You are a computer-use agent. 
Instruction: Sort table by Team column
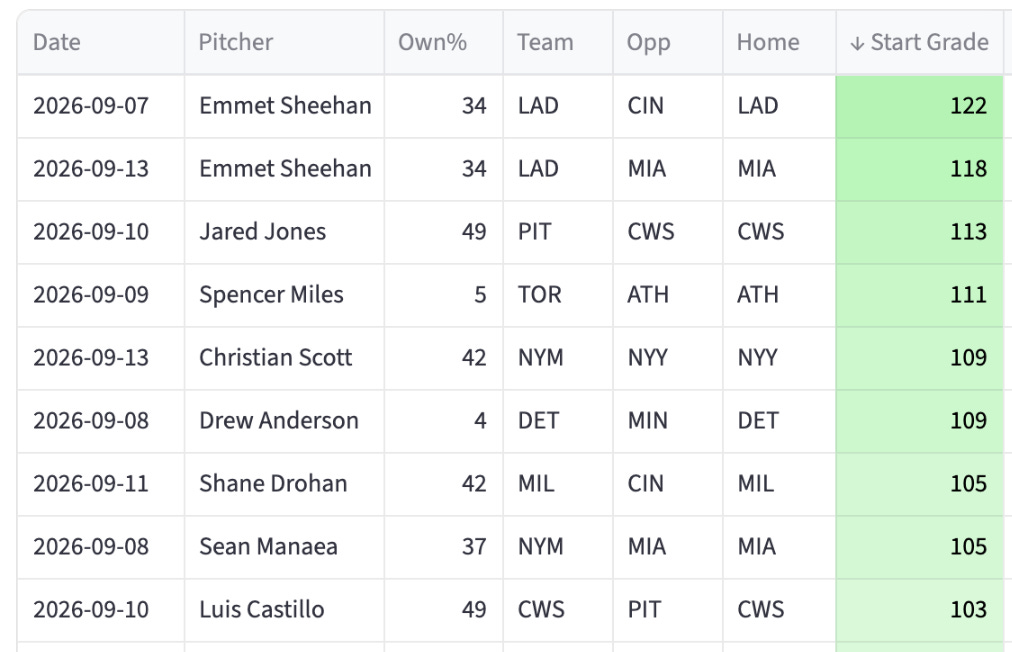click(x=558, y=43)
